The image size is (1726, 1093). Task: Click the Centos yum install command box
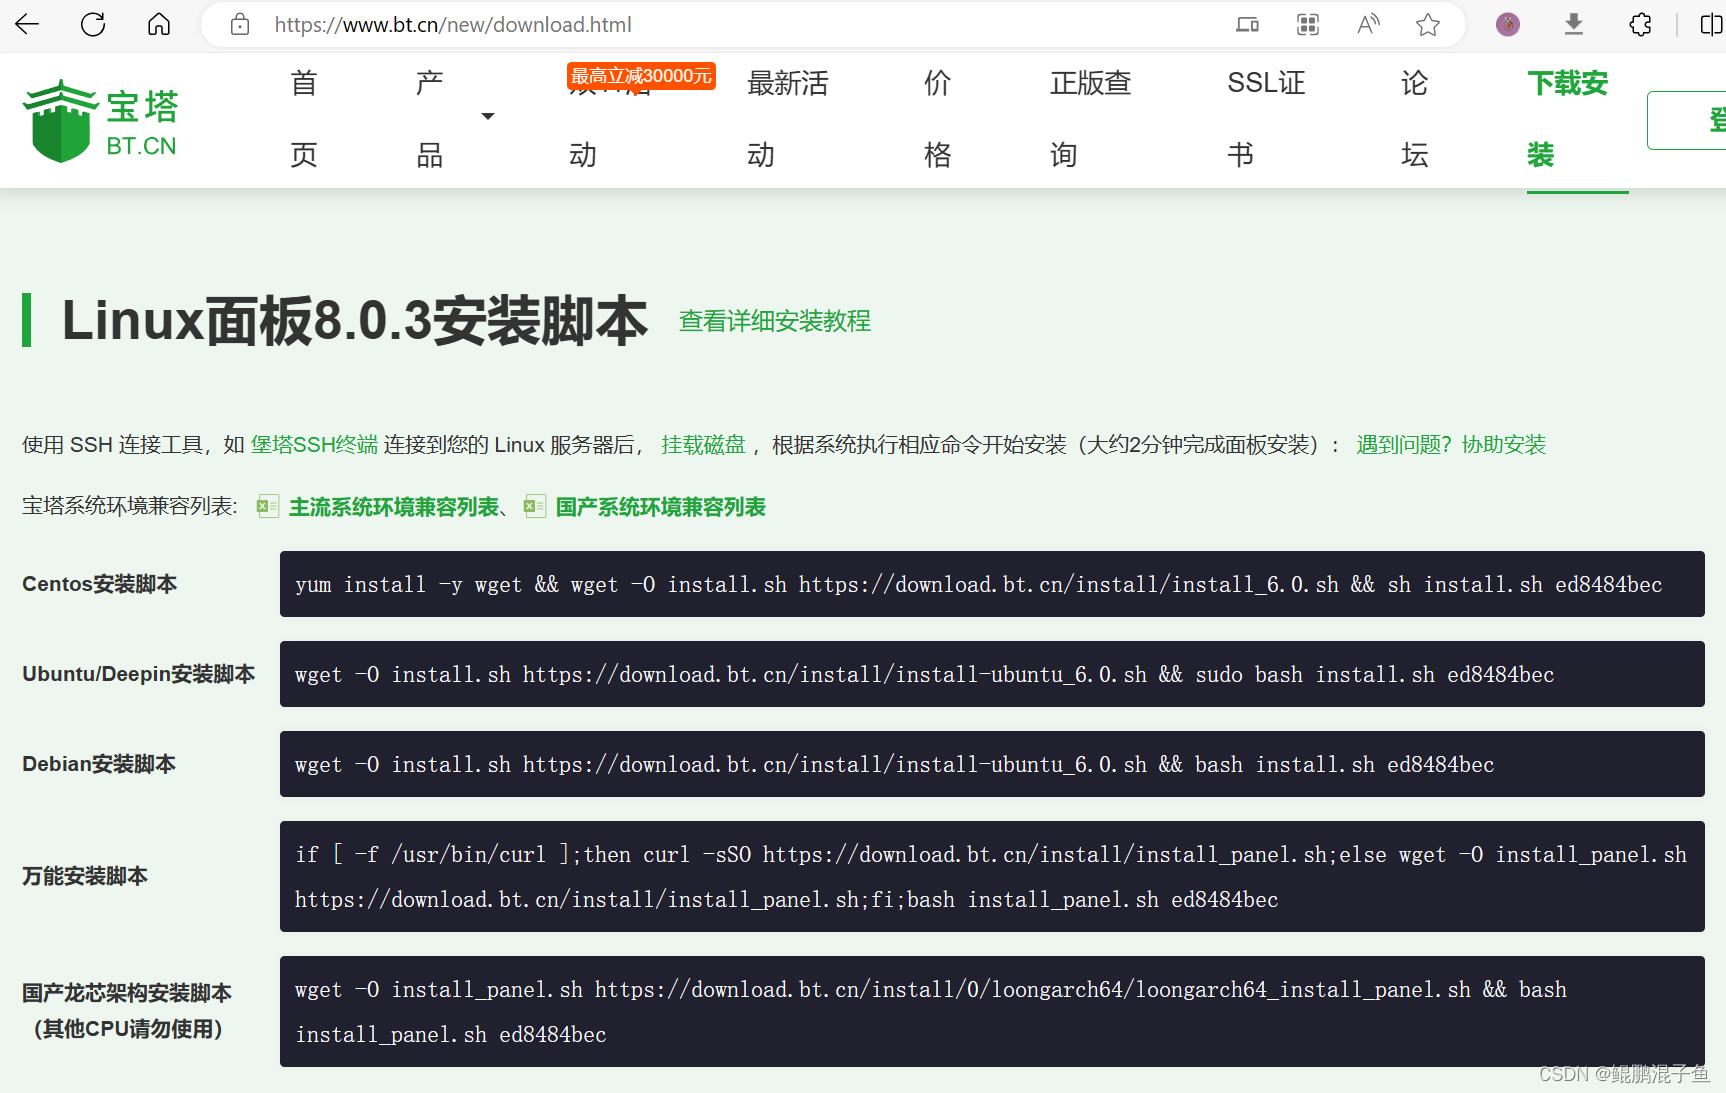click(x=992, y=584)
